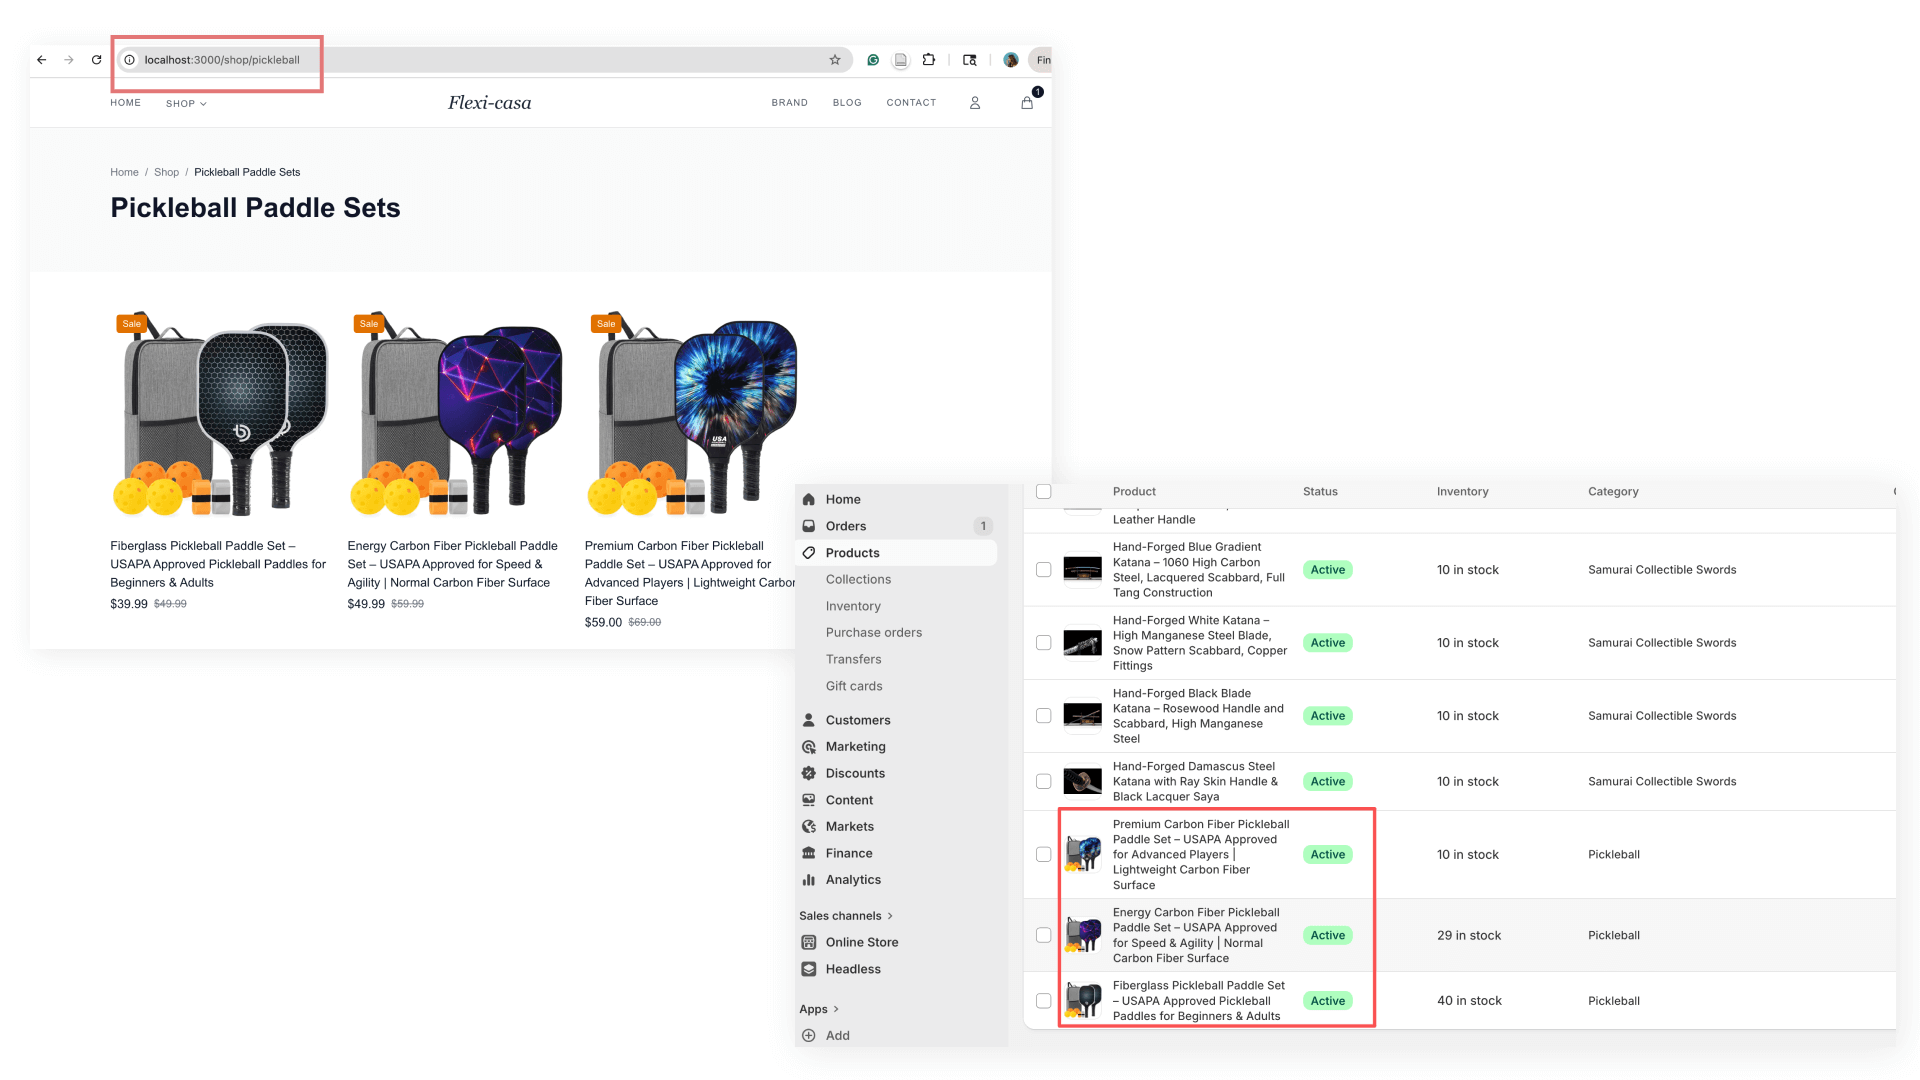
Task: Expand the SHOP navigation dropdown
Action: click(x=185, y=103)
